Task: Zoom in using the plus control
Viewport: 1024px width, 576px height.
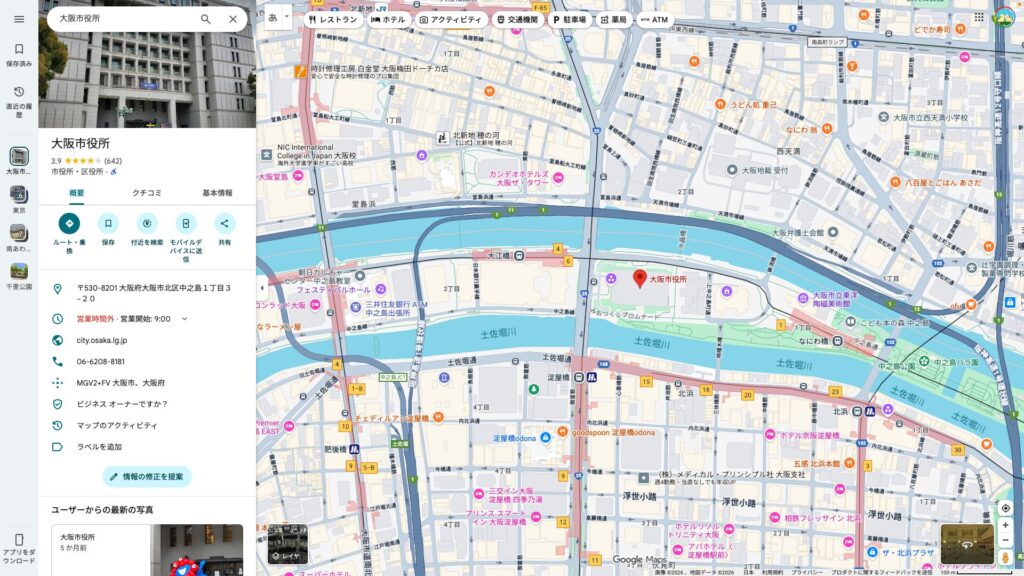Action: pos(1004,524)
